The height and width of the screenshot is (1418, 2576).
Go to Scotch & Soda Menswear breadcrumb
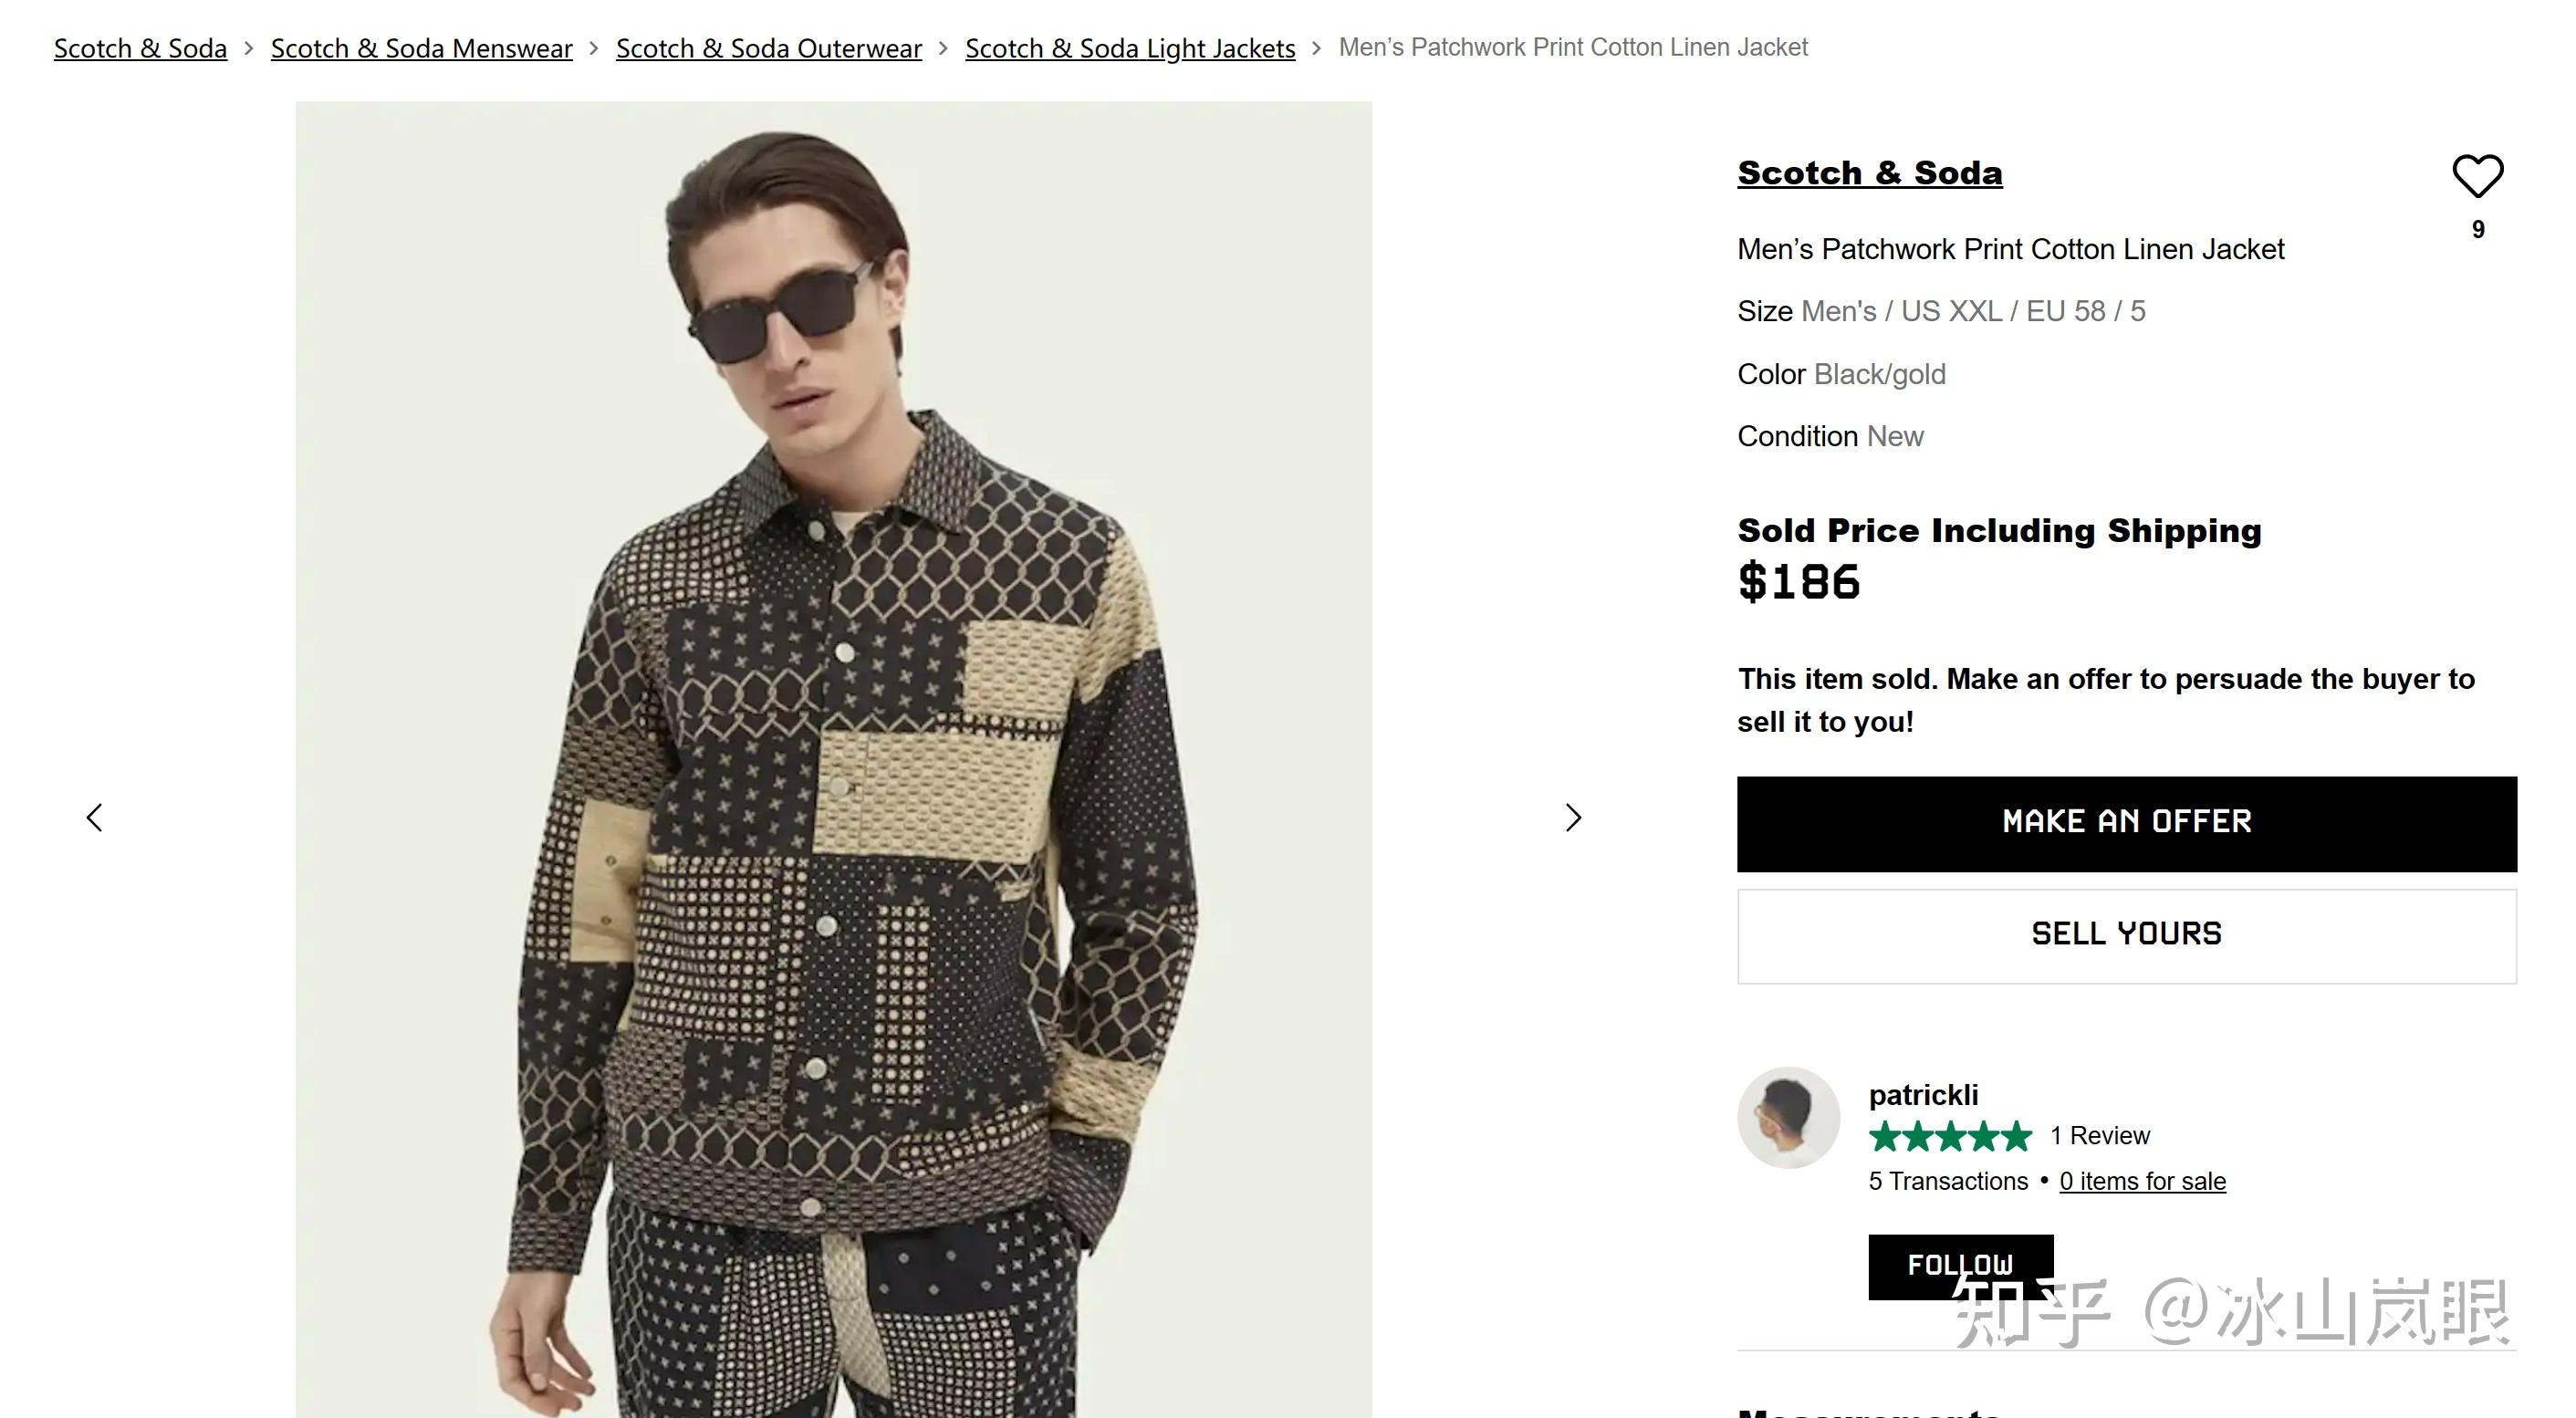421,48
